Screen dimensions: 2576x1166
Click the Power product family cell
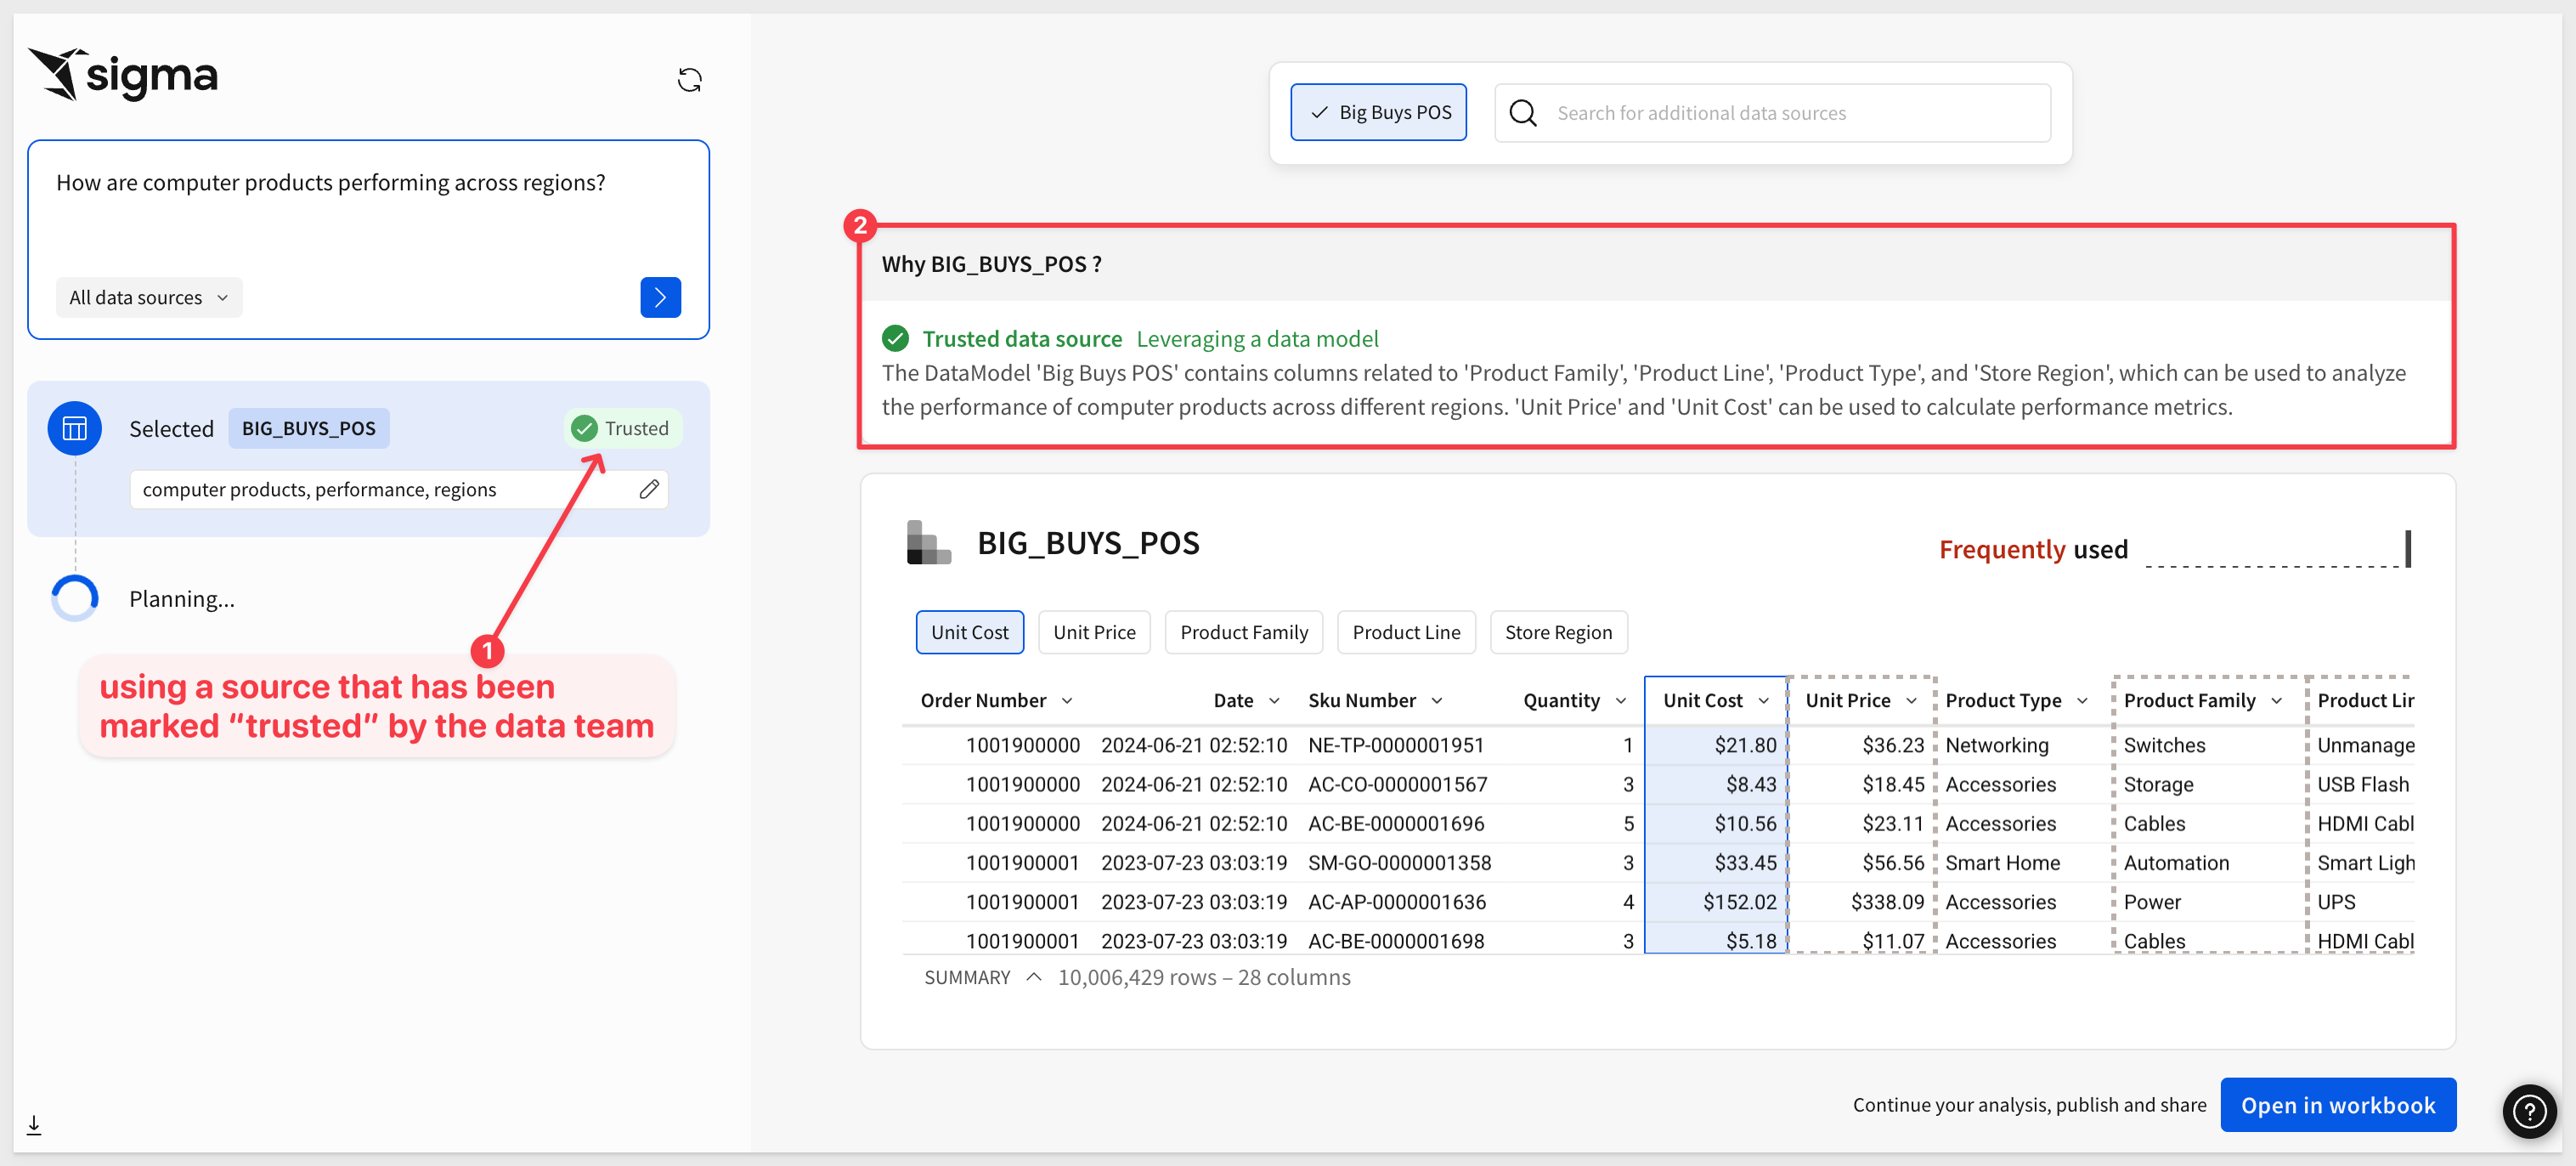coord(2152,901)
